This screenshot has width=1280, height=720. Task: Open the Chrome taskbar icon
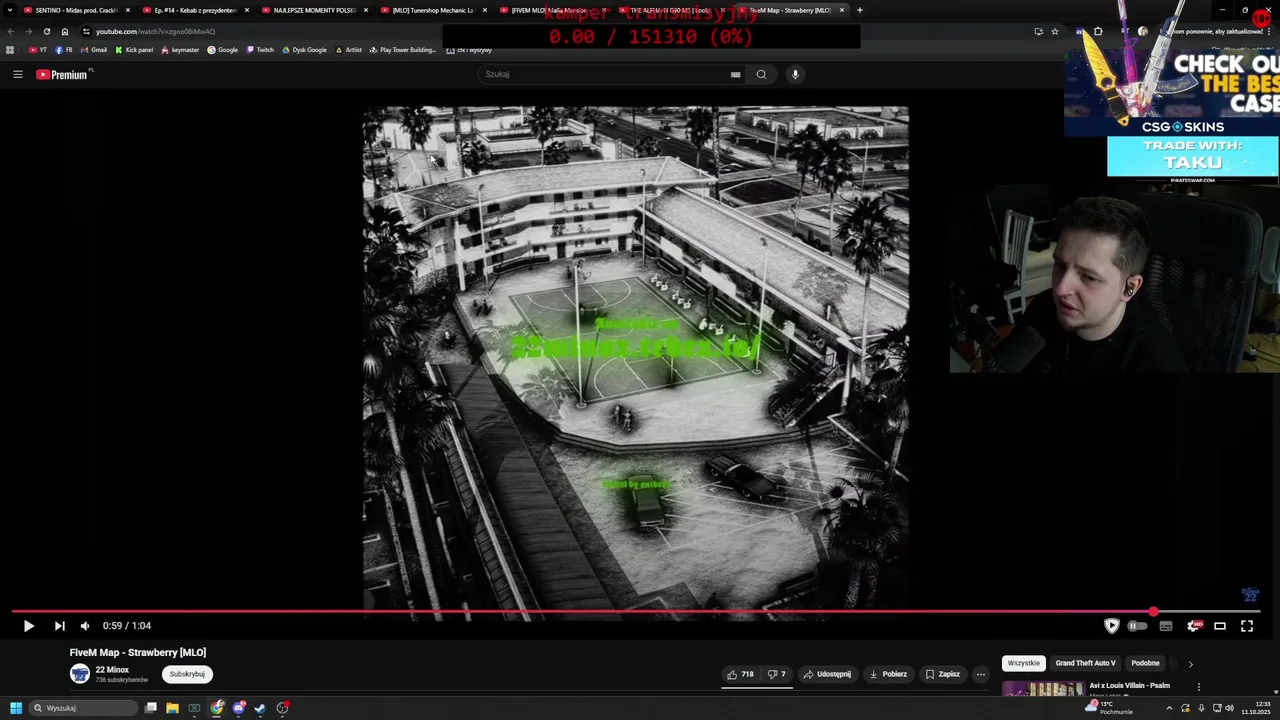[x=217, y=708]
